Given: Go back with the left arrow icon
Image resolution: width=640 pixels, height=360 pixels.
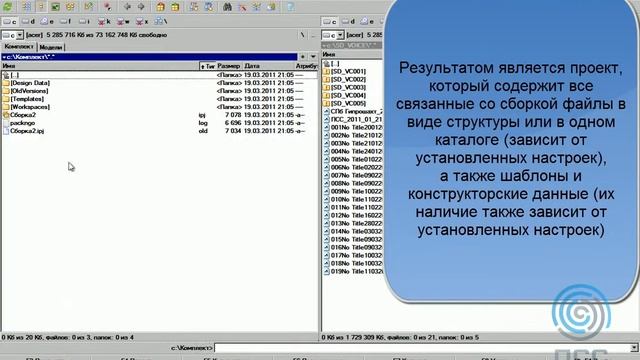Looking at the screenshot, I should coord(127,7).
